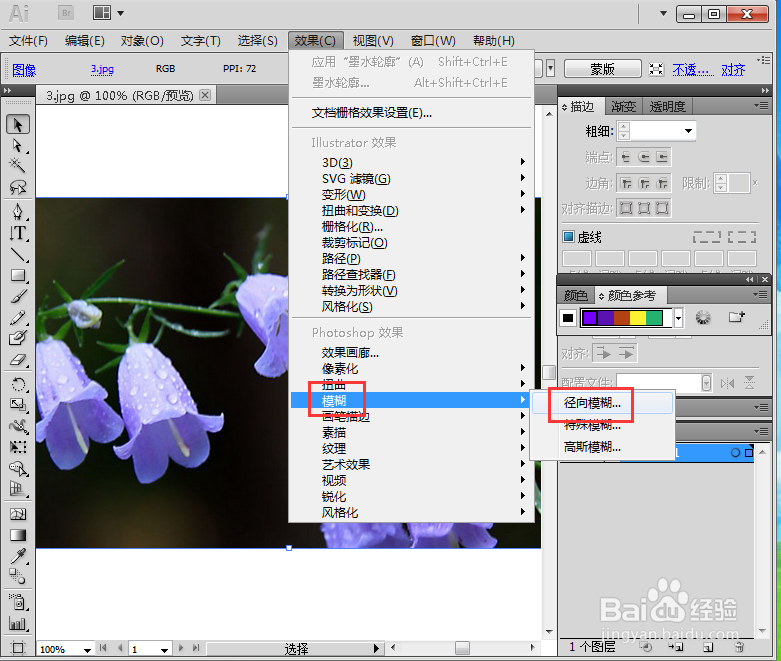
Task: Click the 蒙版 button
Action: click(603, 69)
